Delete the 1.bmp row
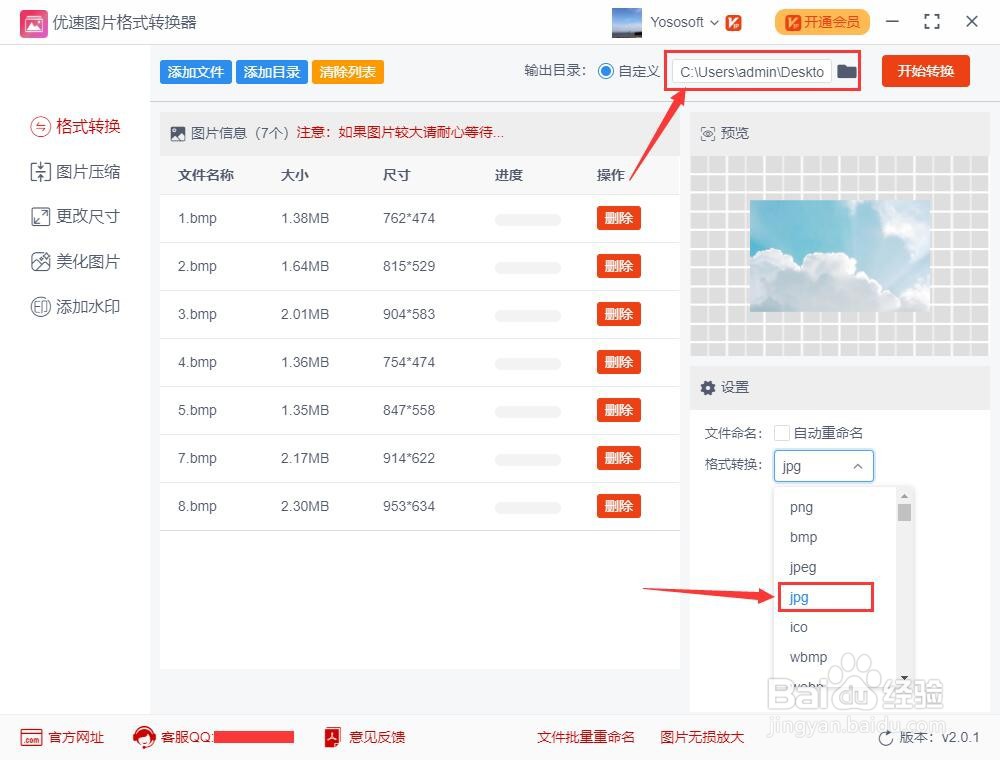The image size is (1000, 760). [619, 218]
